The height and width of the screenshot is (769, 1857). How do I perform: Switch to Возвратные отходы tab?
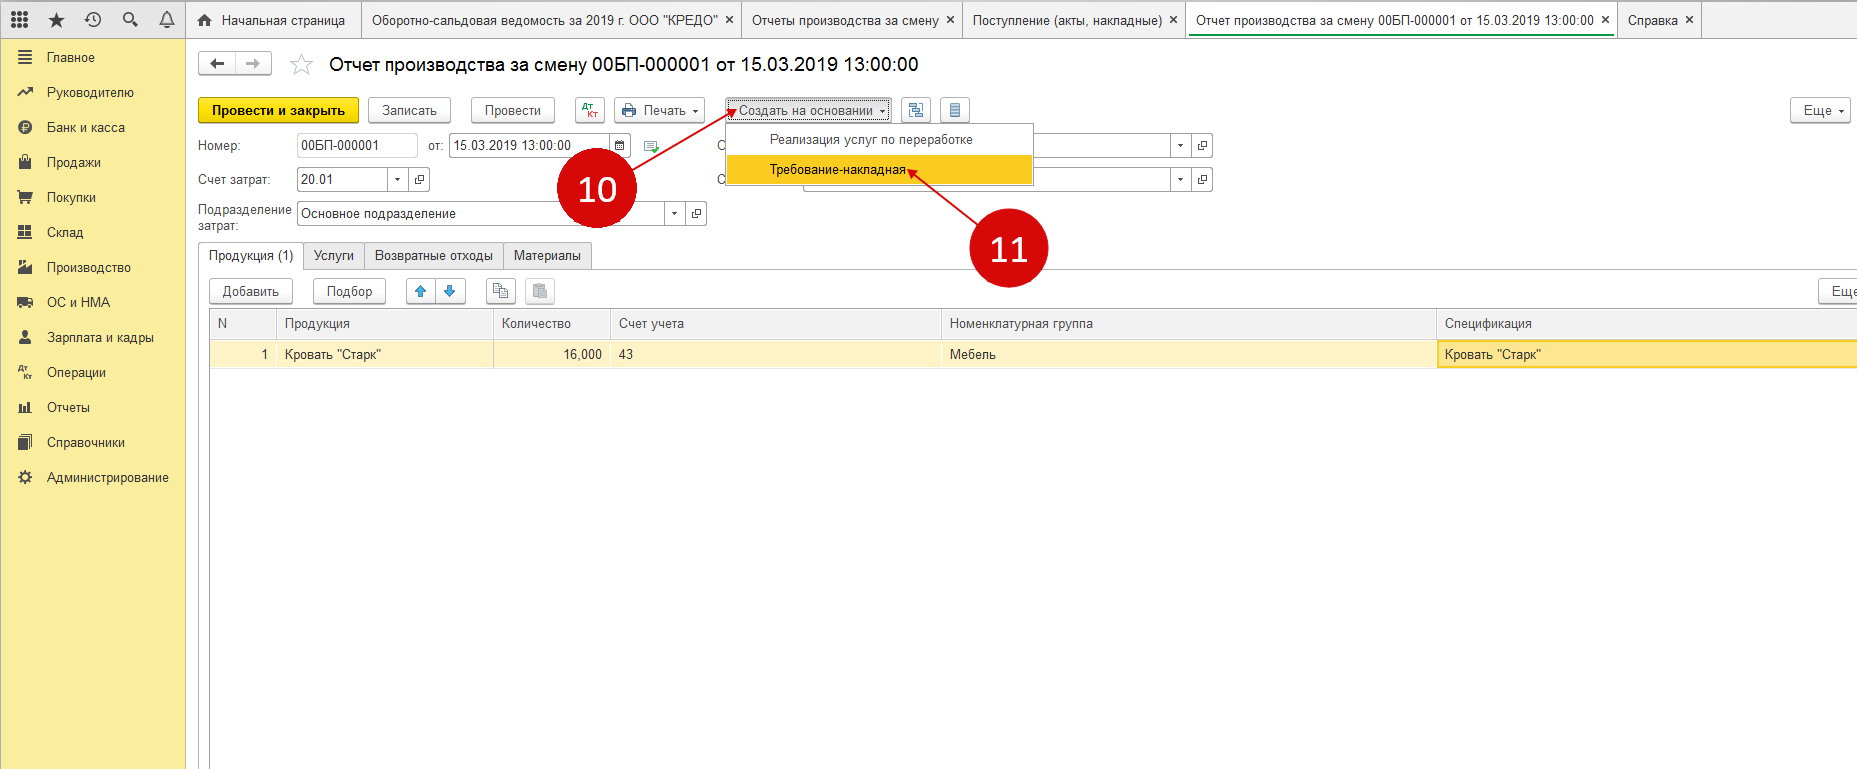434,256
